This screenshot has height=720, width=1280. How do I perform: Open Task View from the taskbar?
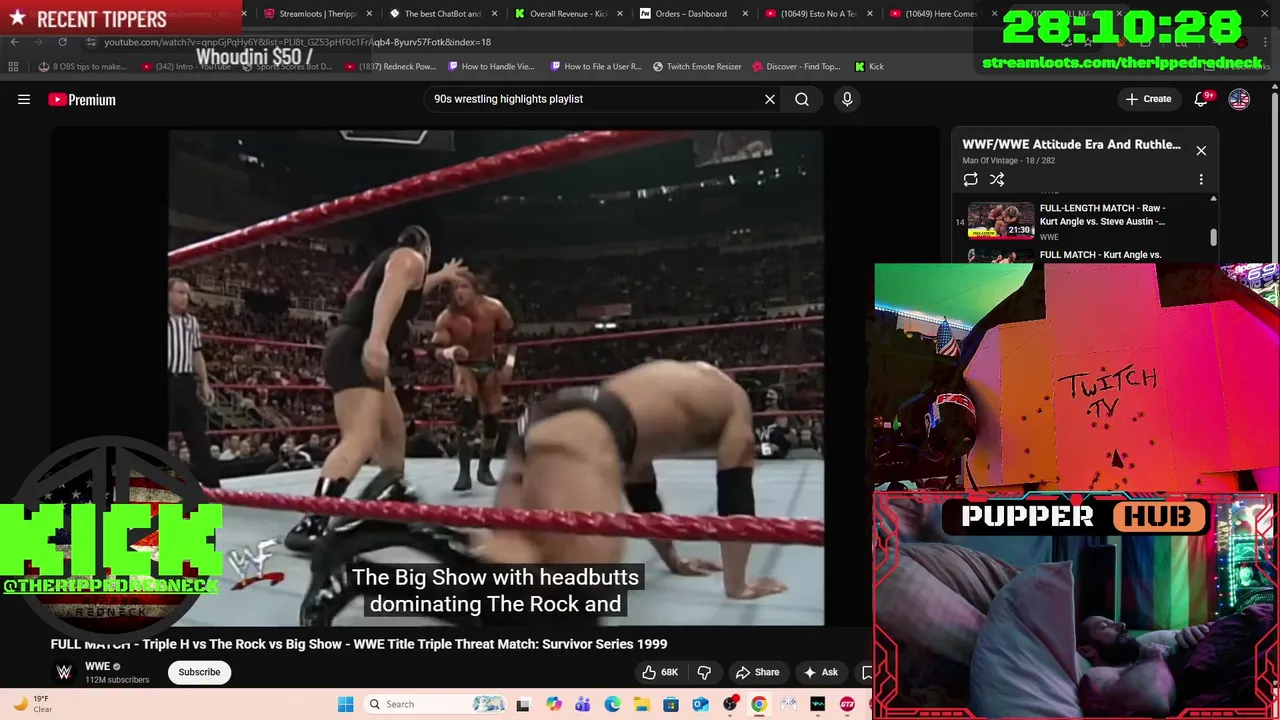pyautogui.click(x=522, y=704)
